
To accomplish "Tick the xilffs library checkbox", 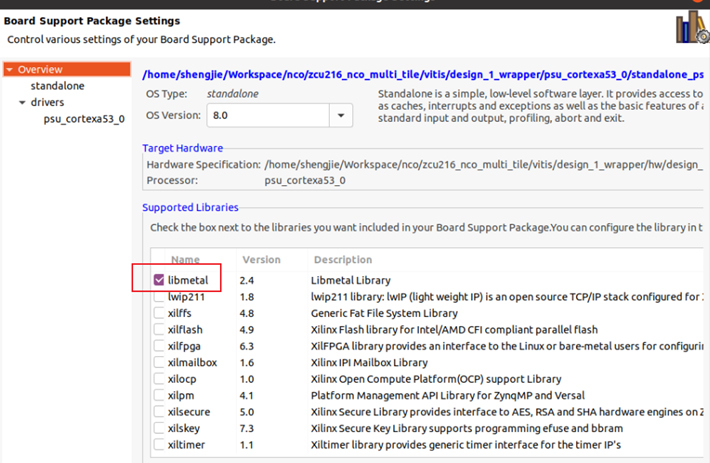I will [159, 313].
